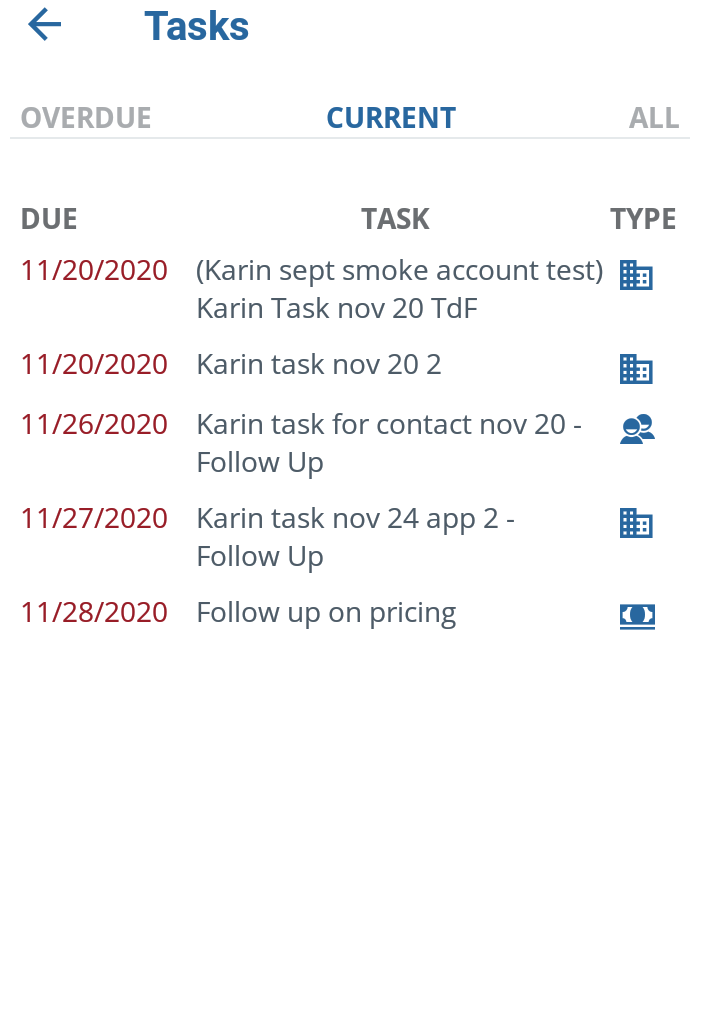The image size is (720, 1020).
Task: Open Karin task nov 24 app 2 Follow Up
Action: [356, 537]
